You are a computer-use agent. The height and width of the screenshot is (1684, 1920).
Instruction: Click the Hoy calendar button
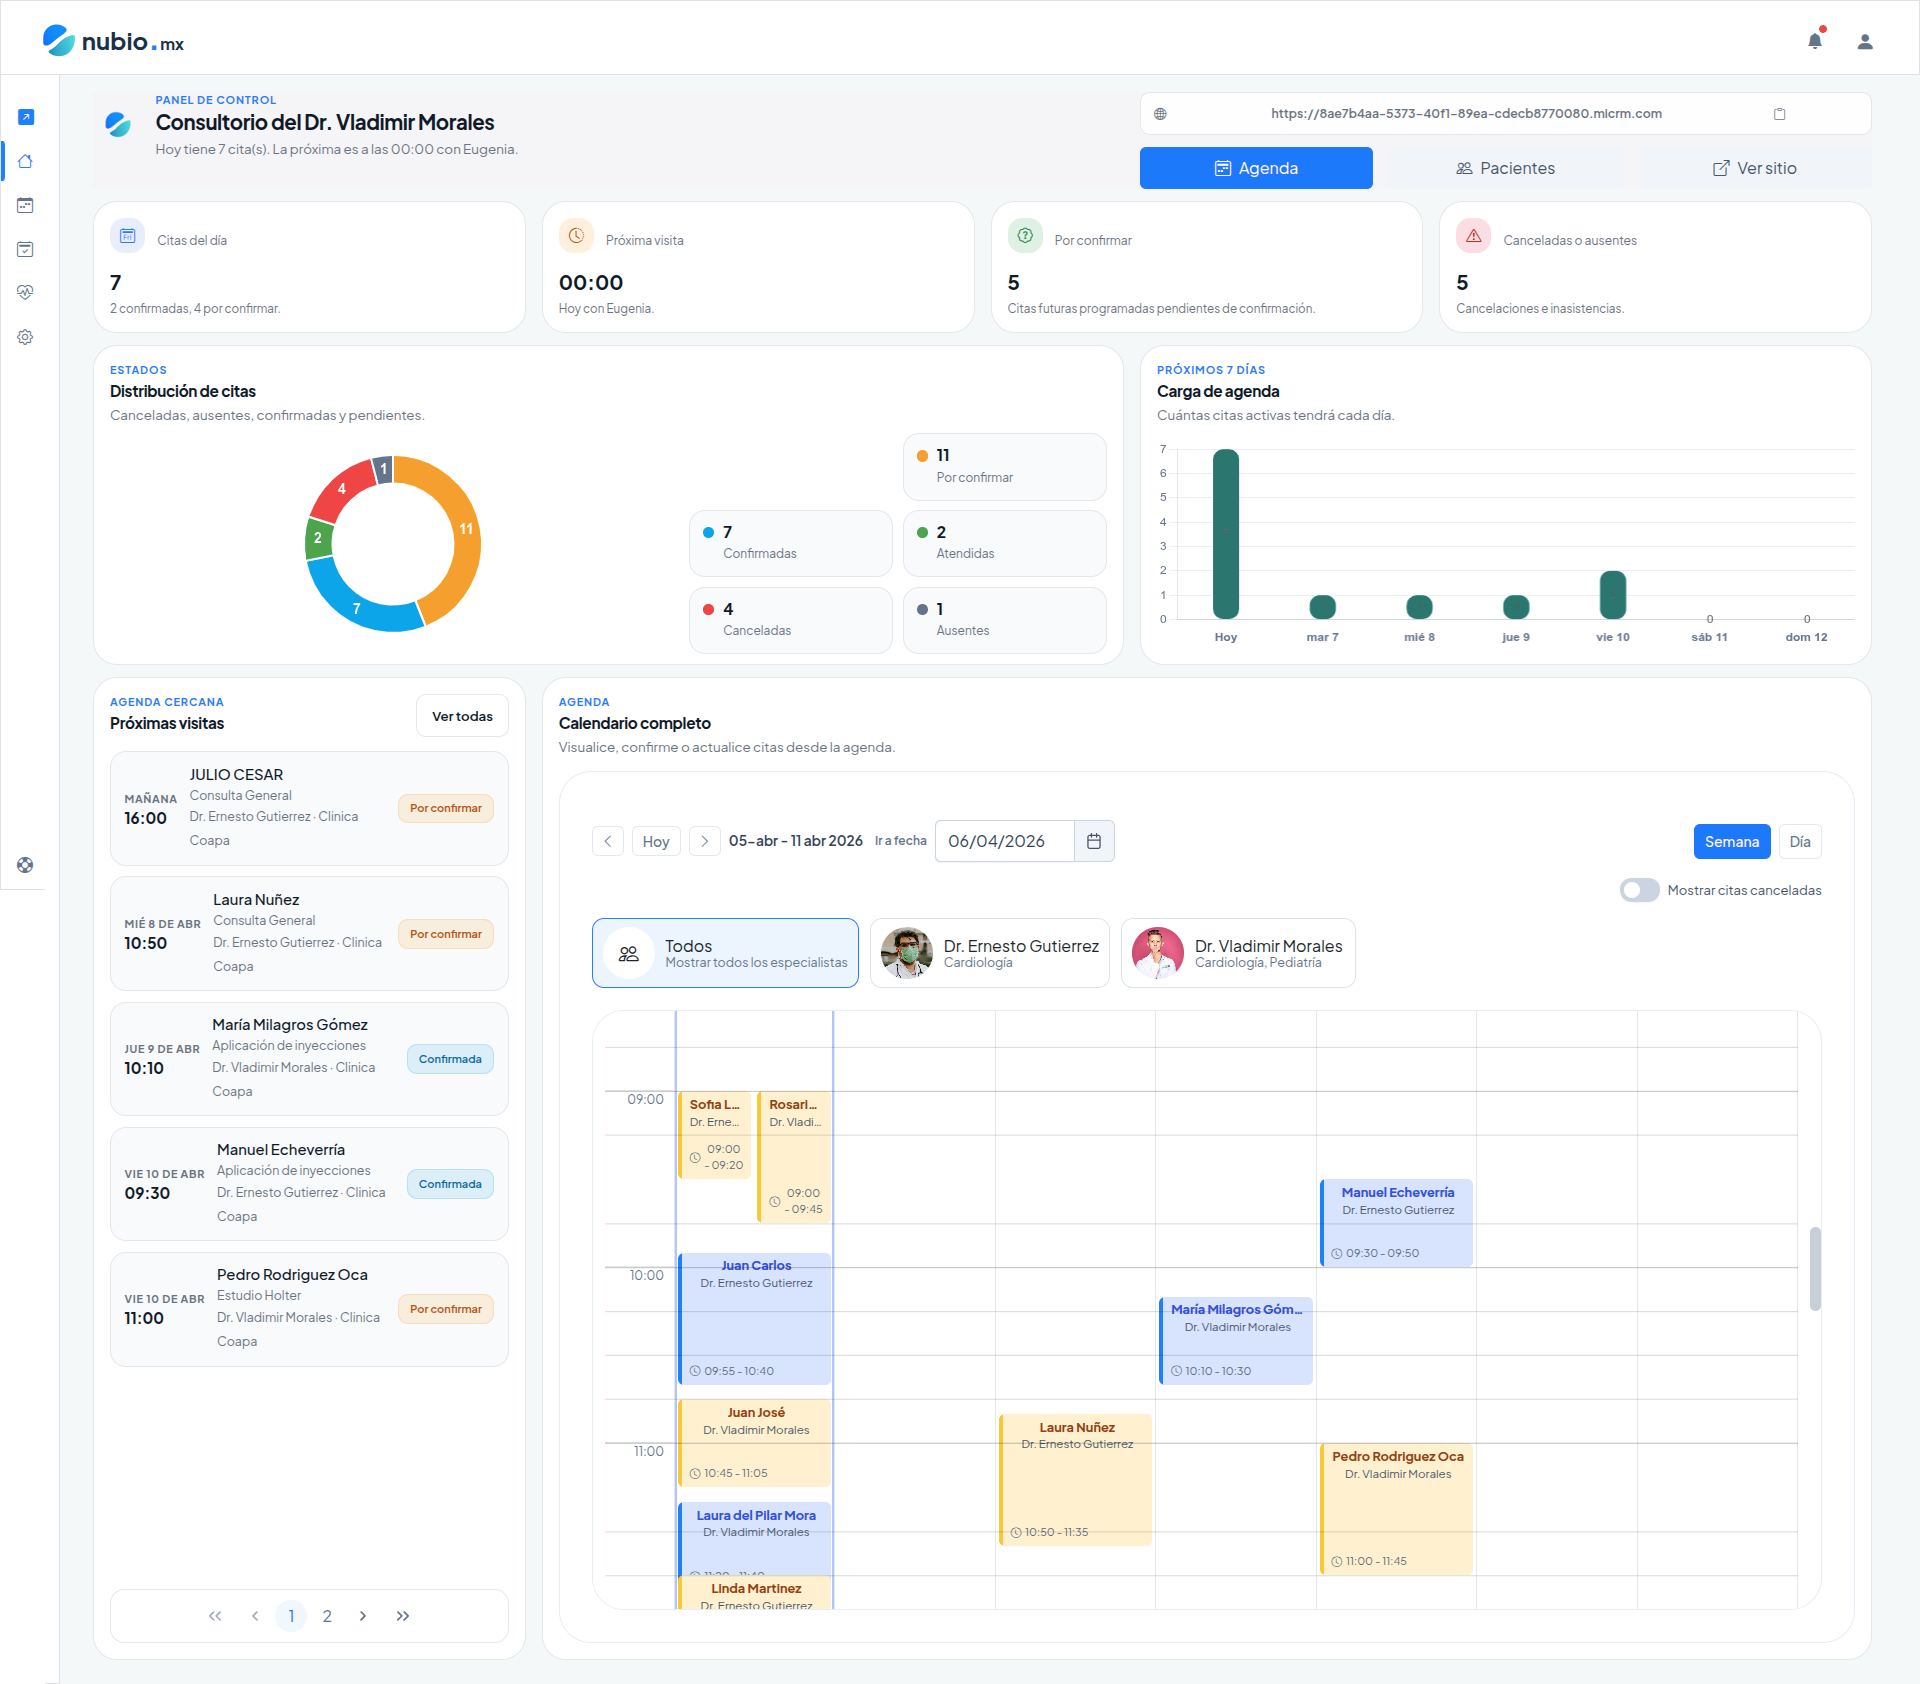click(656, 841)
